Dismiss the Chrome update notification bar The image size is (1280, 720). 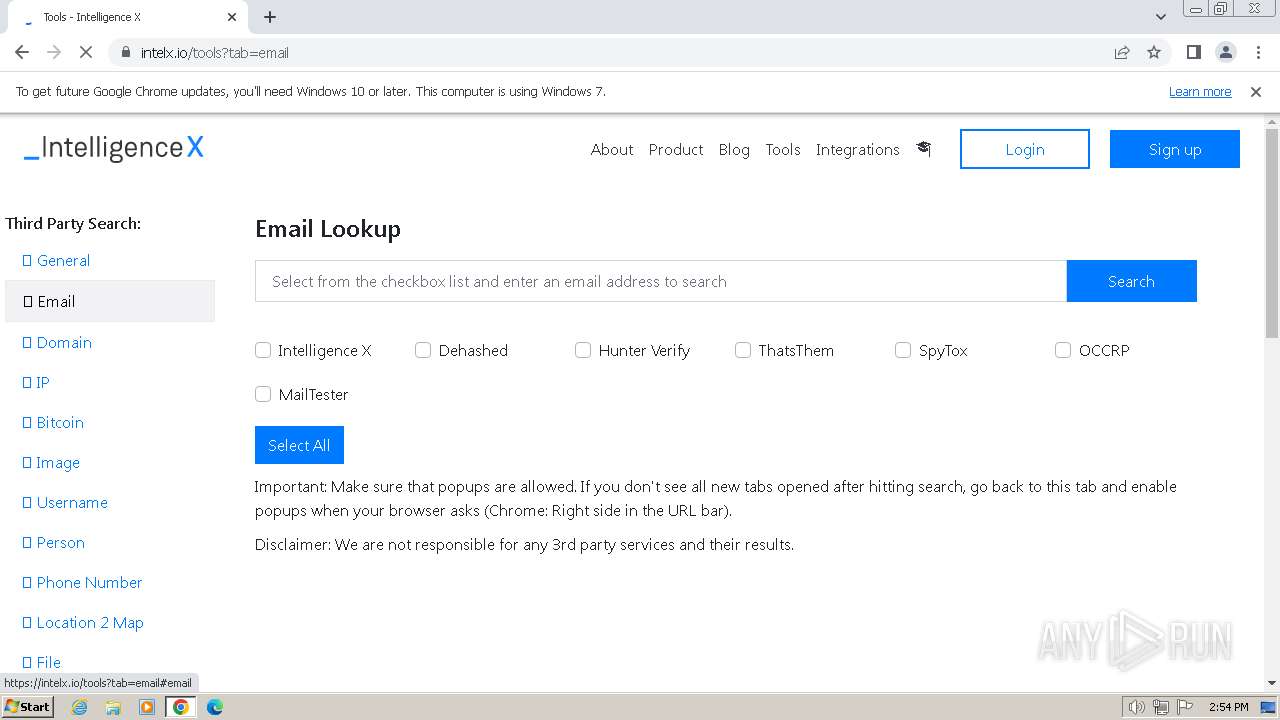click(1256, 91)
